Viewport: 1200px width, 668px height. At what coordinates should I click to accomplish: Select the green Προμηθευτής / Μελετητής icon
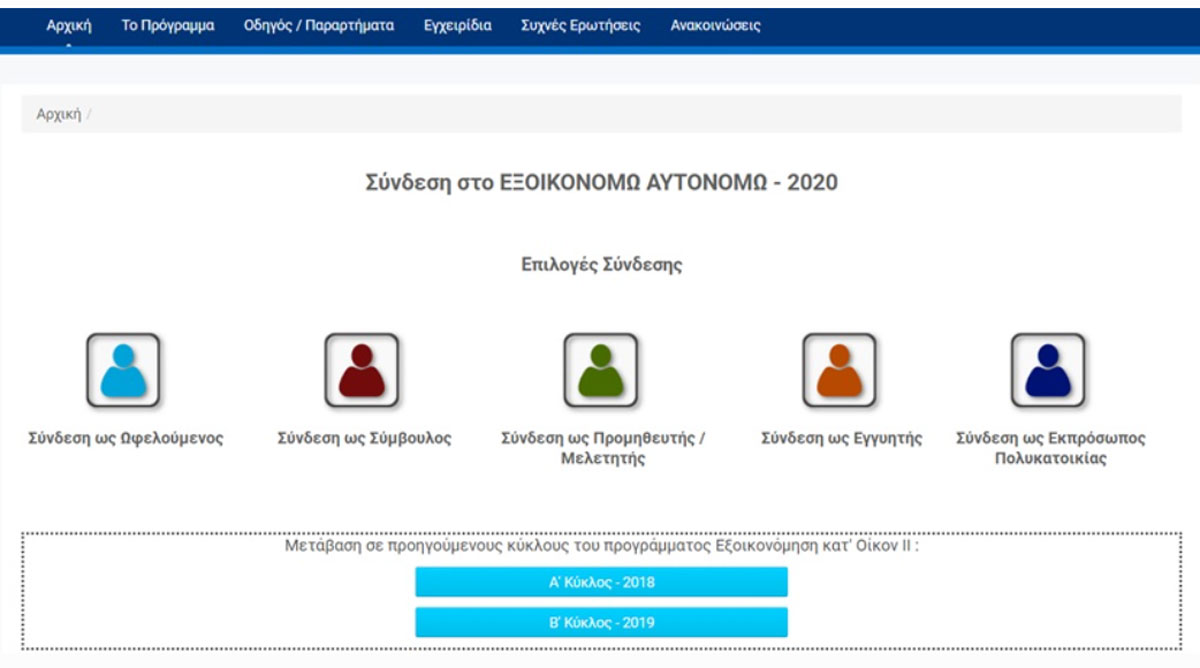(600, 370)
